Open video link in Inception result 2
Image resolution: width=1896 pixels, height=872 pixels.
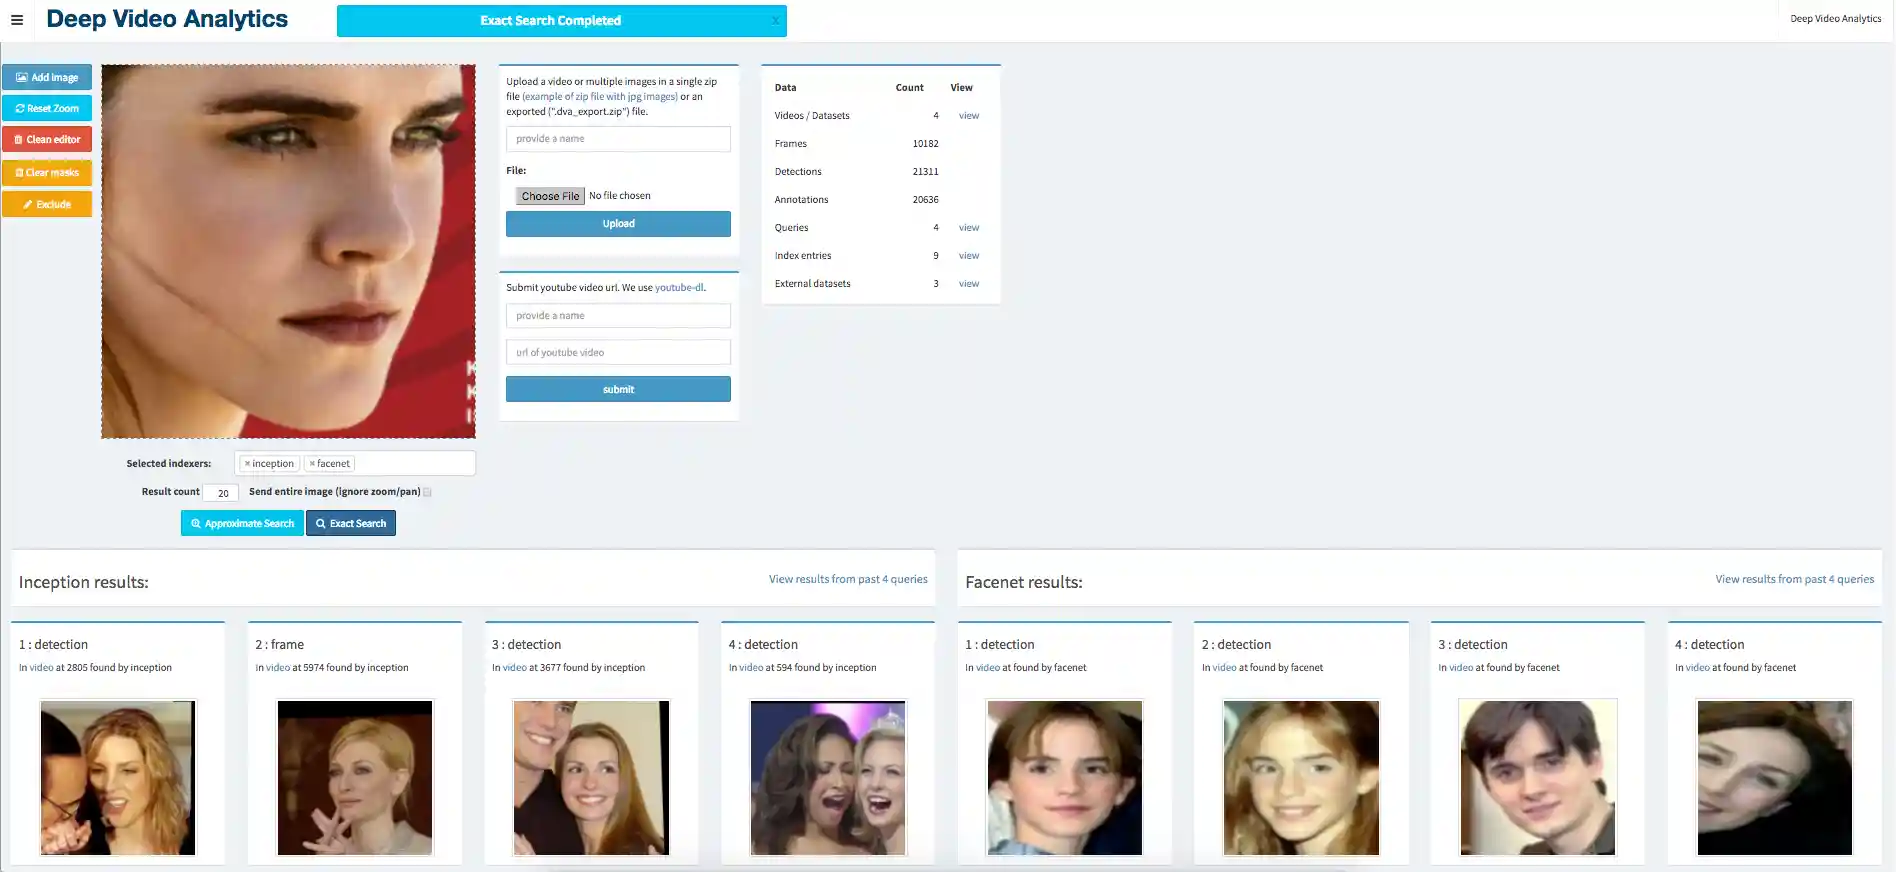tap(278, 668)
